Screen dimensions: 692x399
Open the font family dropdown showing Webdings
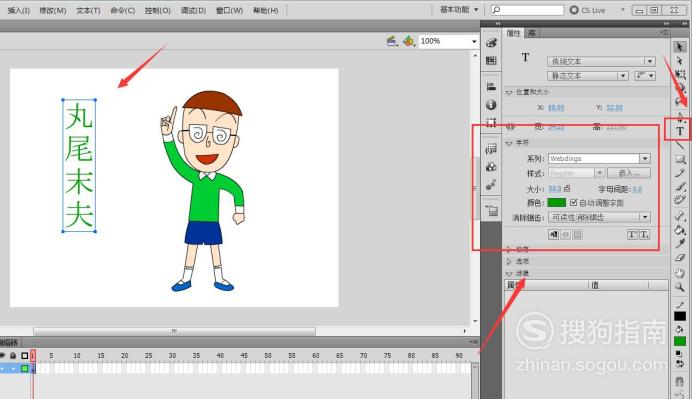(x=599, y=158)
